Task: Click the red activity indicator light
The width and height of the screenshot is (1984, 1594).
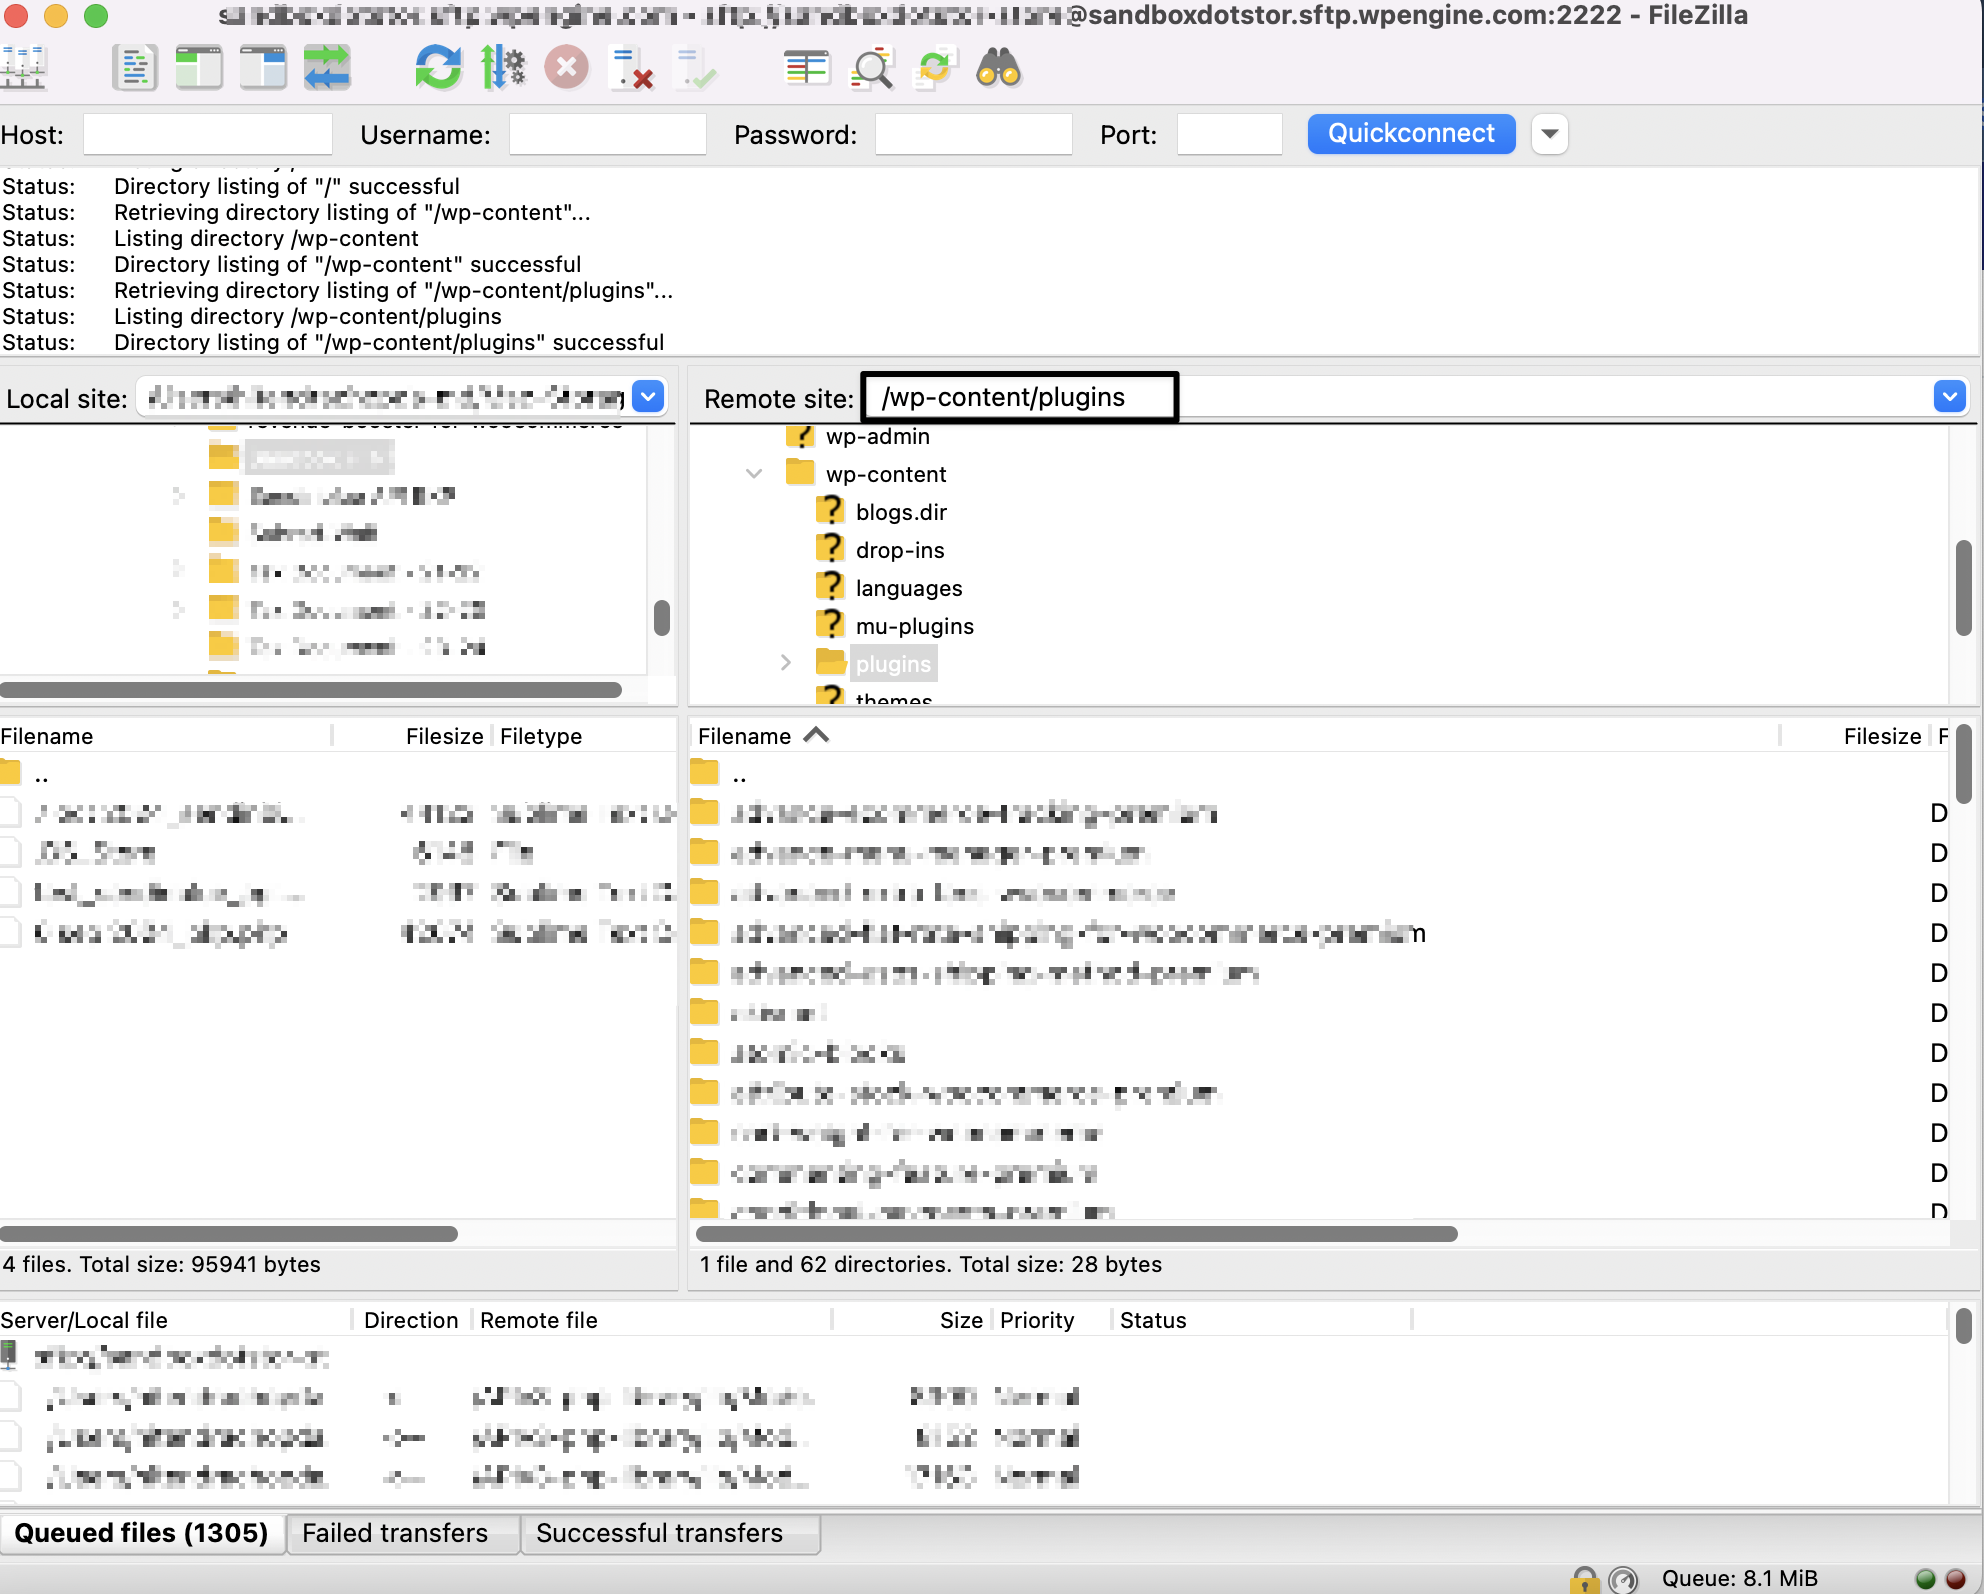Action: (1955, 1579)
